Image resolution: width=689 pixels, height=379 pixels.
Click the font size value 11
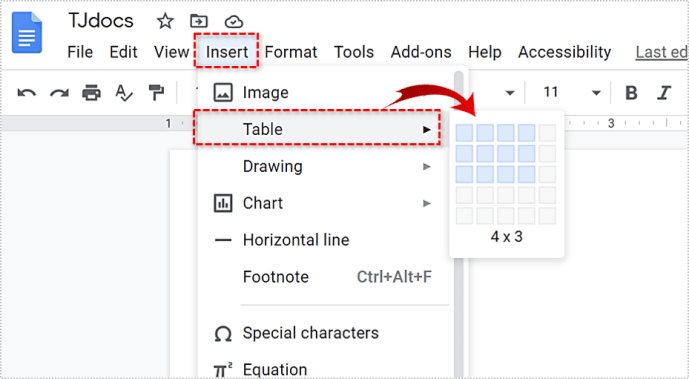[551, 92]
